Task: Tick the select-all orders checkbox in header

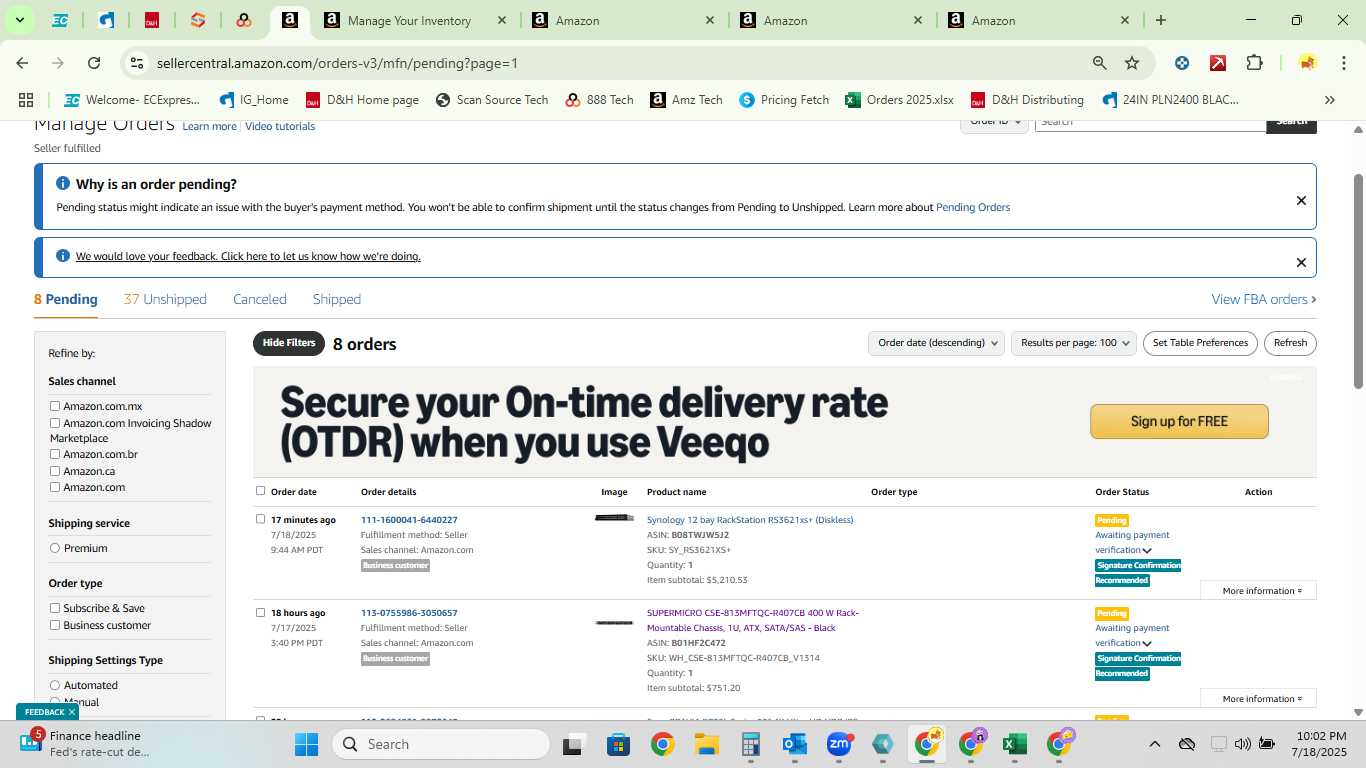Action: coord(261,491)
